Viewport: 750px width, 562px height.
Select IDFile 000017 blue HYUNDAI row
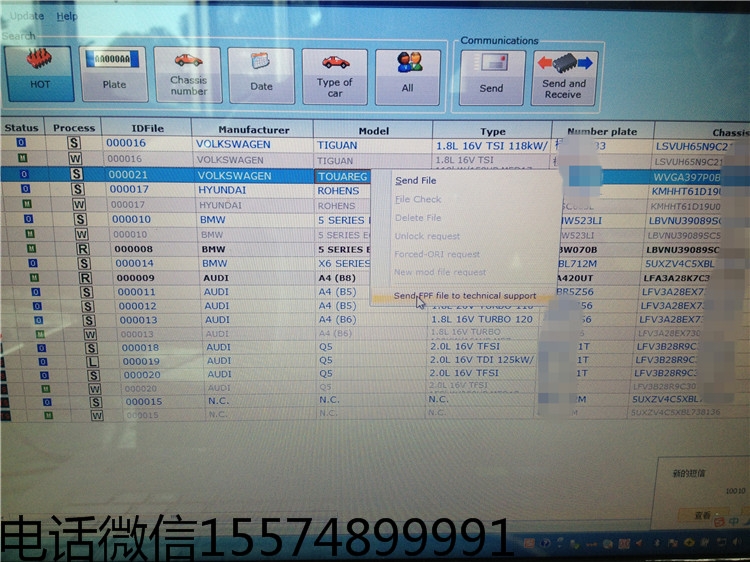129,189
